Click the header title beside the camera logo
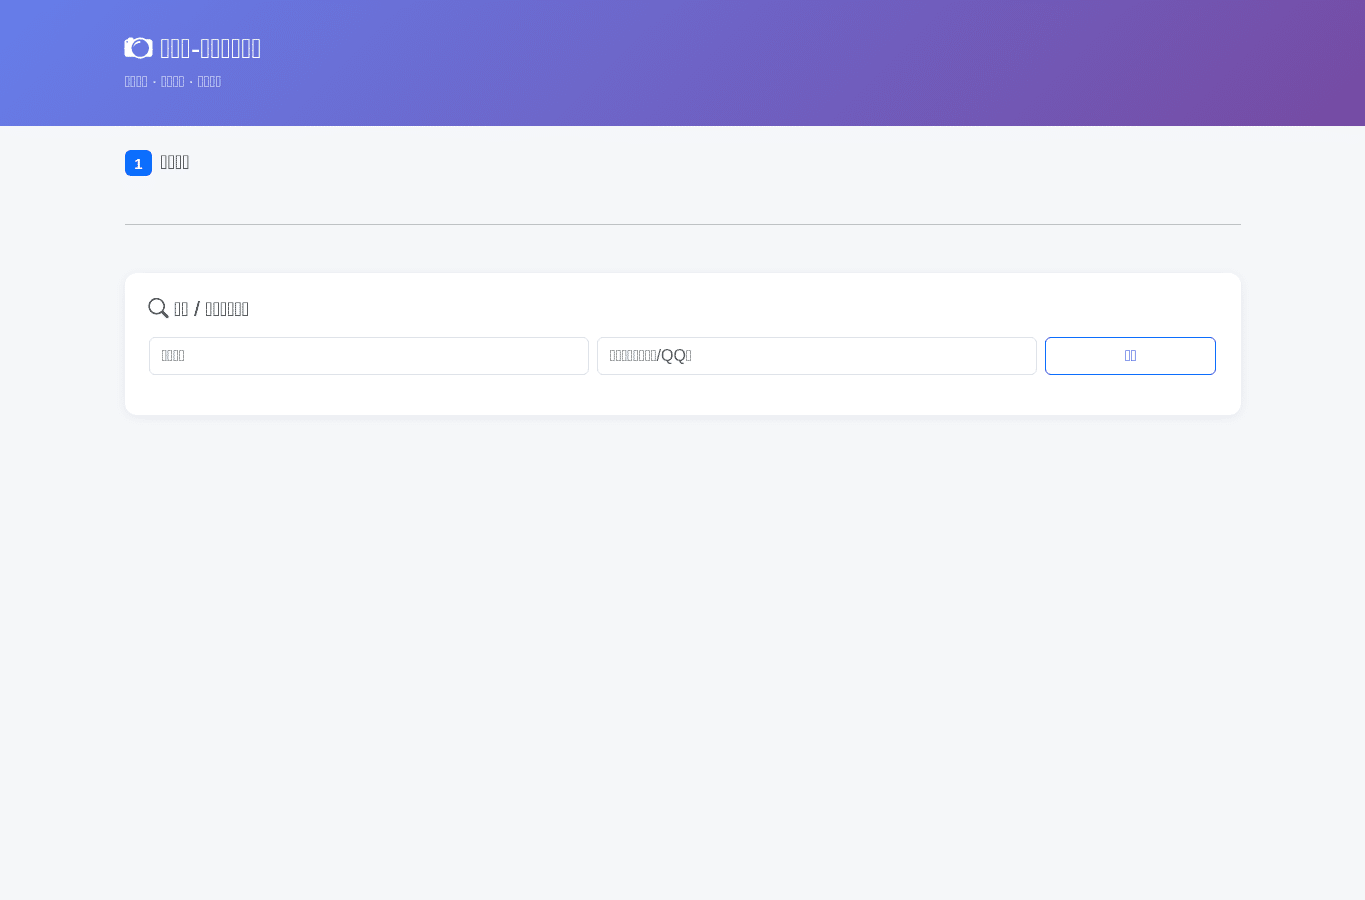The image size is (1365, 900). coord(210,48)
